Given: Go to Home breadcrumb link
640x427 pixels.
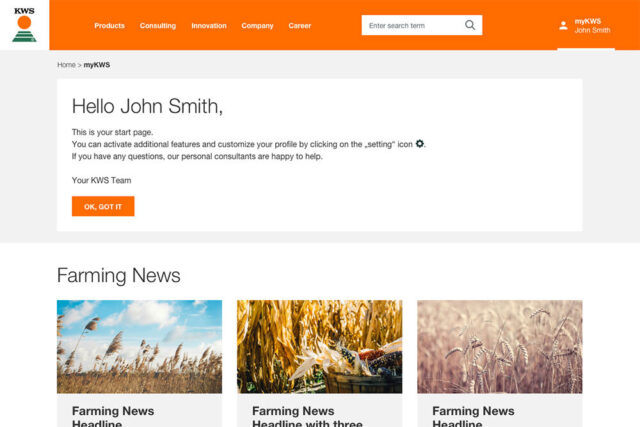Looking at the screenshot, I should (x=66, y=65).
